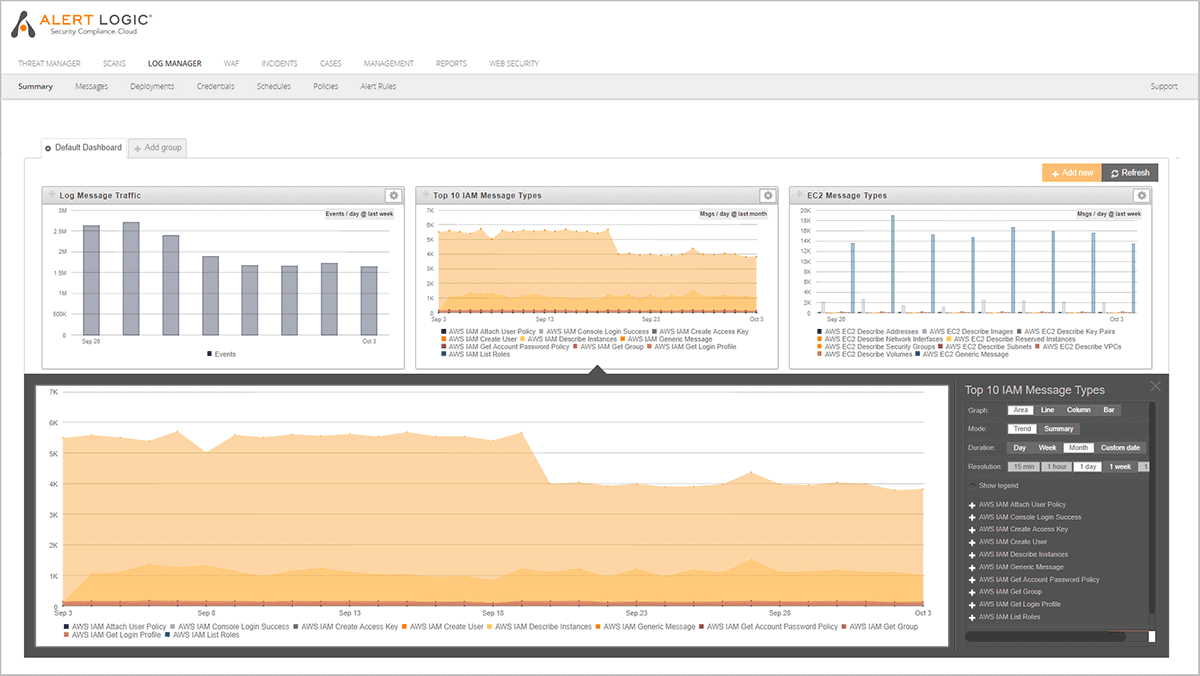Expand AWS IAM List Roles entry
The width and height of the screenshot is (1200, 676).
971,618
